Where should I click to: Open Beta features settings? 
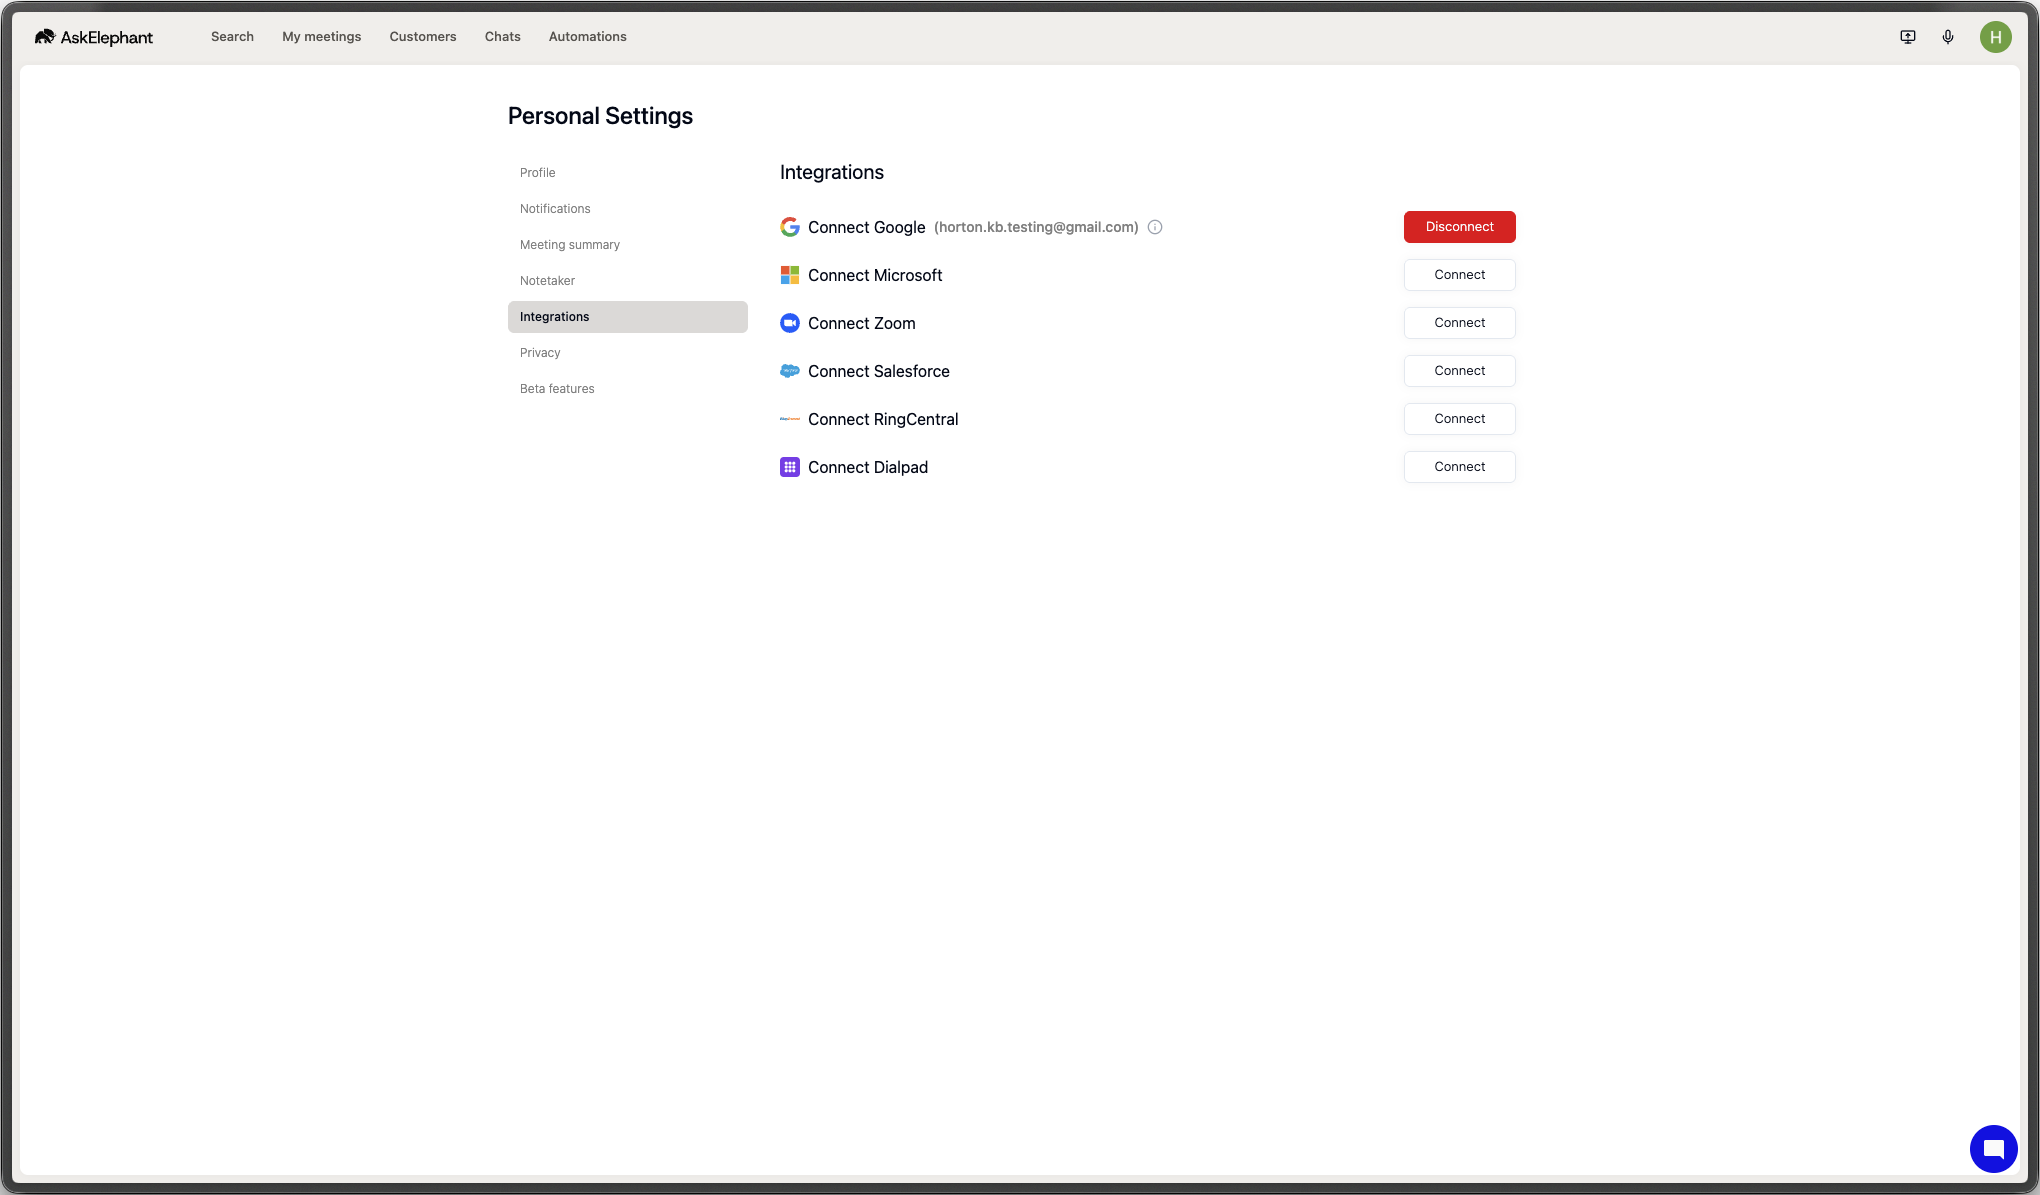click(628, 389)
